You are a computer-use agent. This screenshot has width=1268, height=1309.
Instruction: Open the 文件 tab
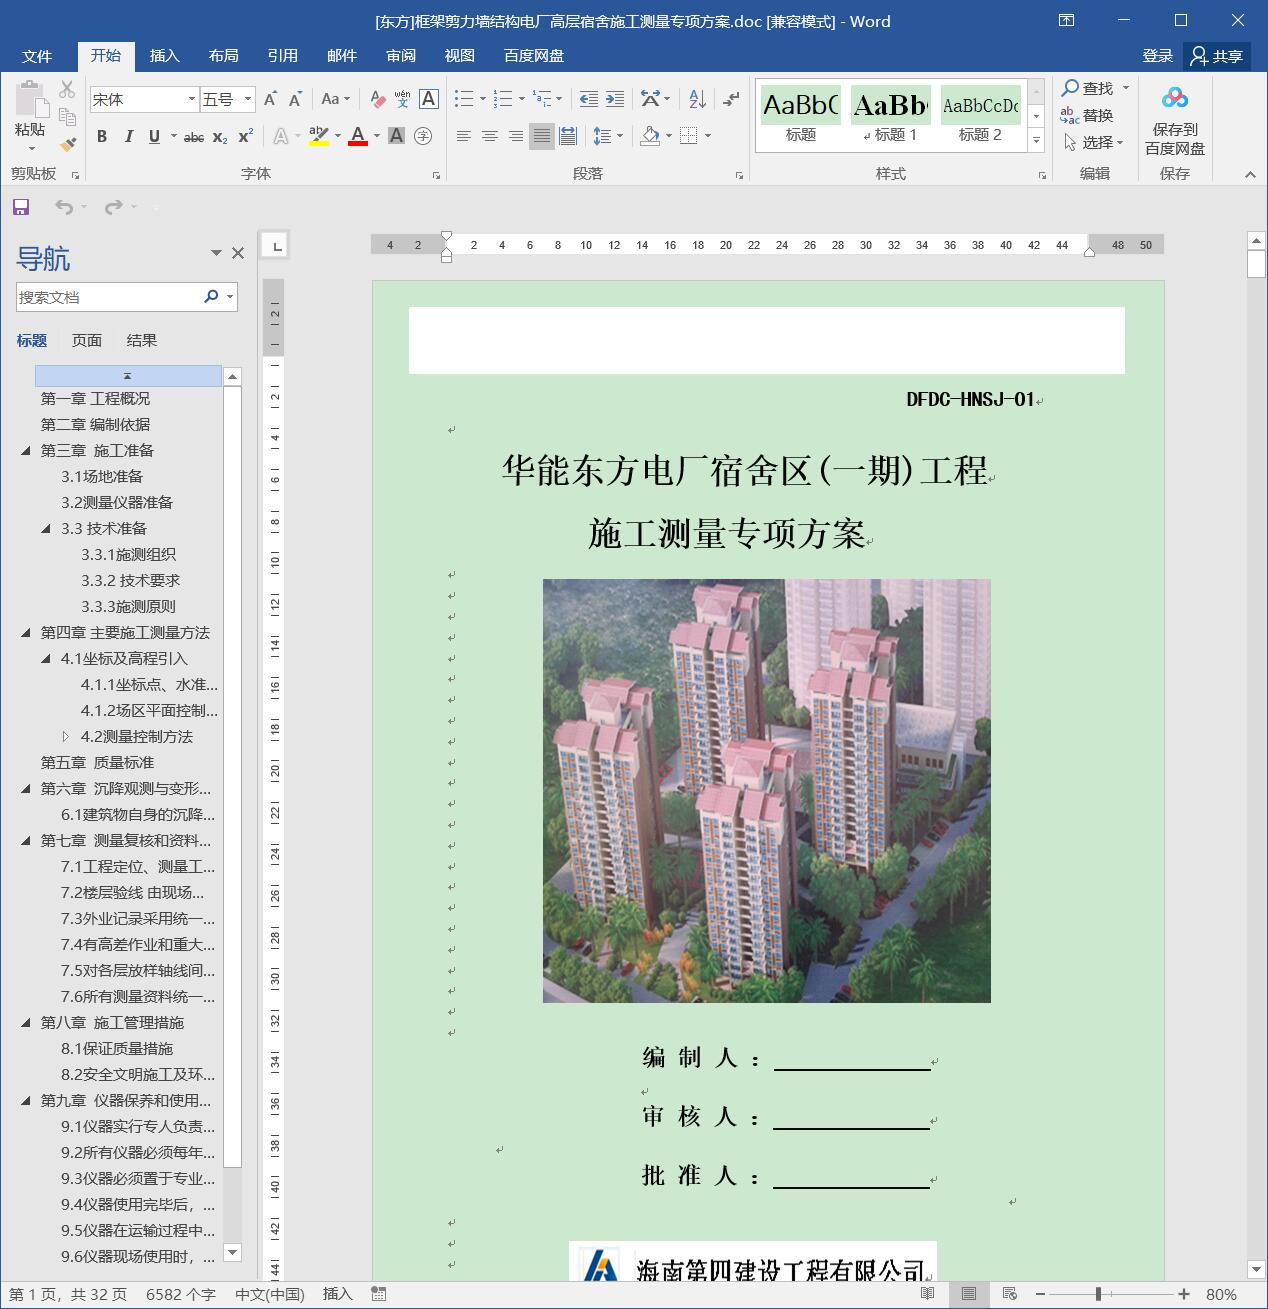tap(37, 56)
